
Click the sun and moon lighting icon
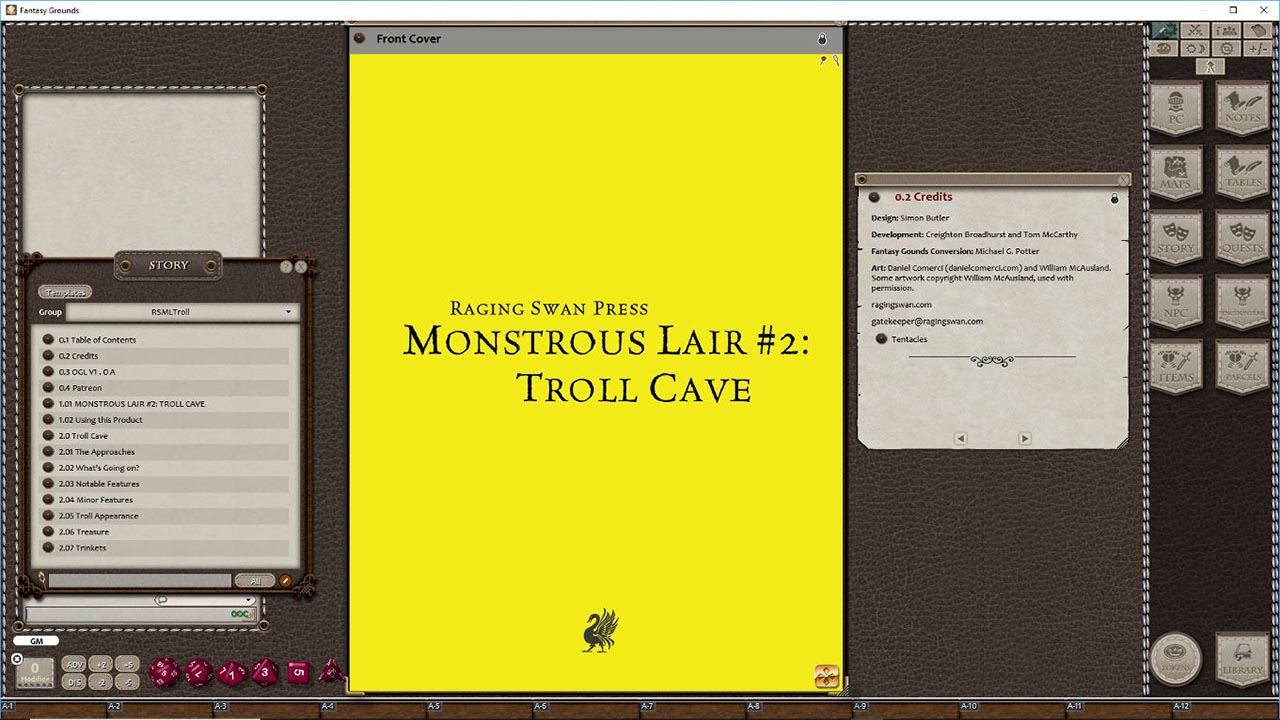pyautogui.click(x=1194, y=46)
